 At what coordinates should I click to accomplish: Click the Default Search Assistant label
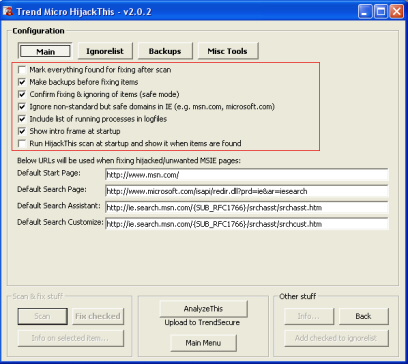(x=59, y=206)
